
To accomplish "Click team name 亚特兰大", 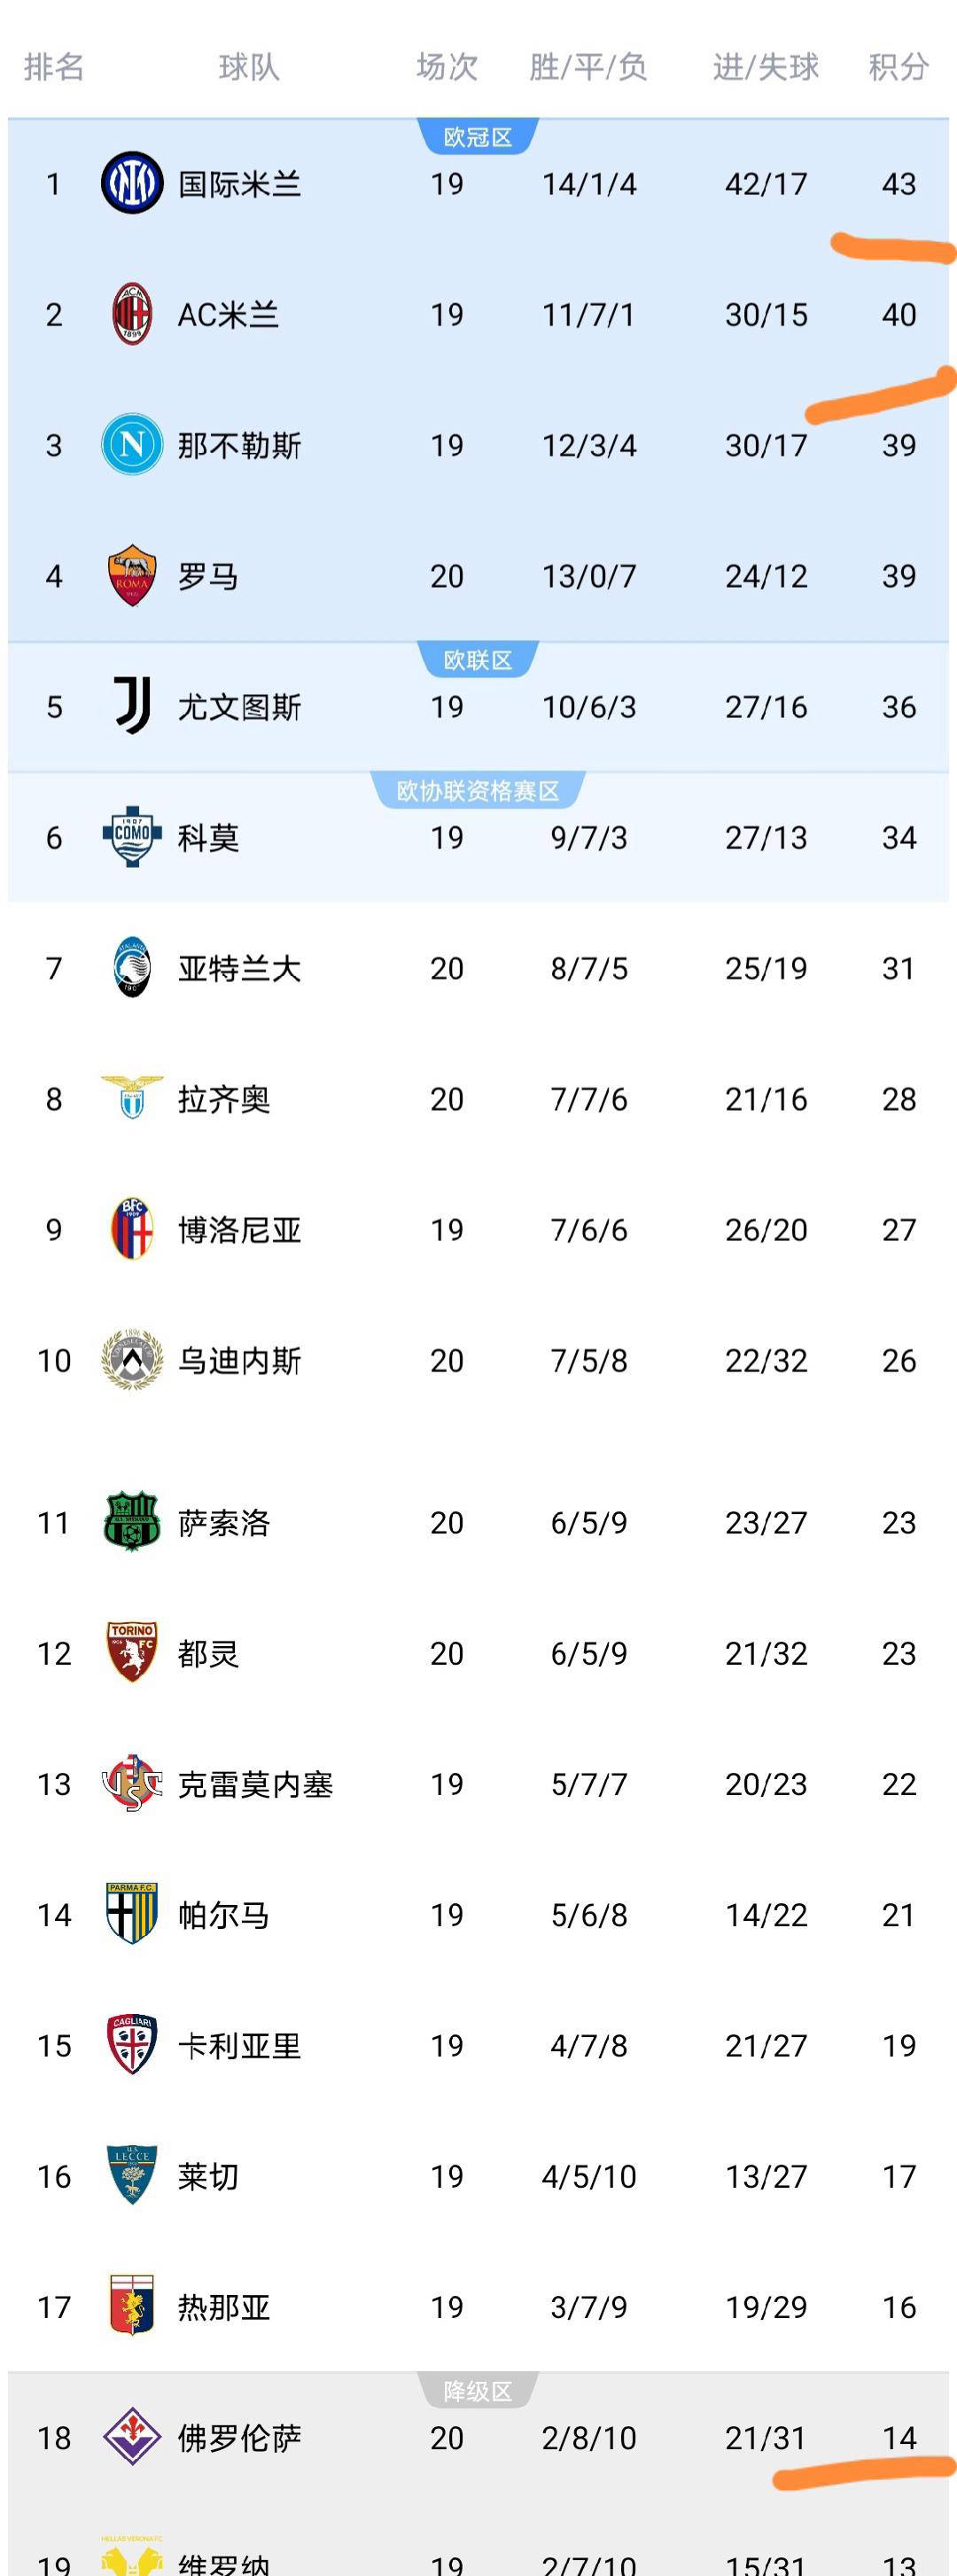I will 239,968.
